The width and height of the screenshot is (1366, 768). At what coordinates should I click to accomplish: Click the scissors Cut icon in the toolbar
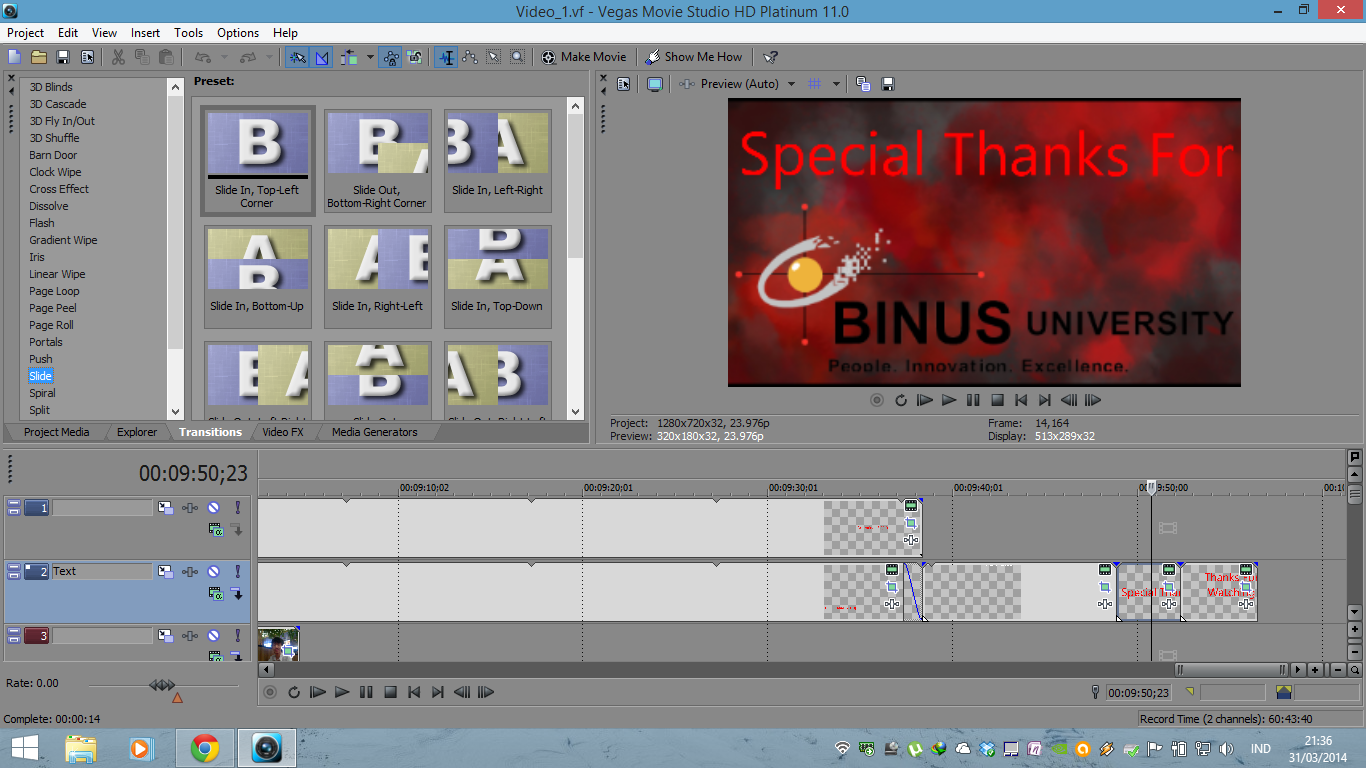tap(118, 57)
